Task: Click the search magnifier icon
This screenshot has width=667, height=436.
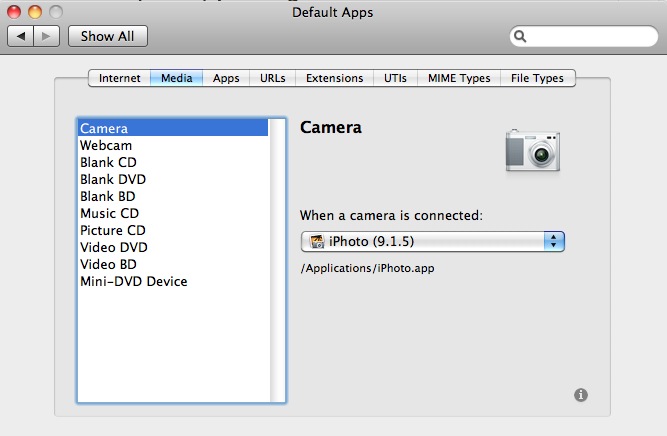Action: click(520, 36)
